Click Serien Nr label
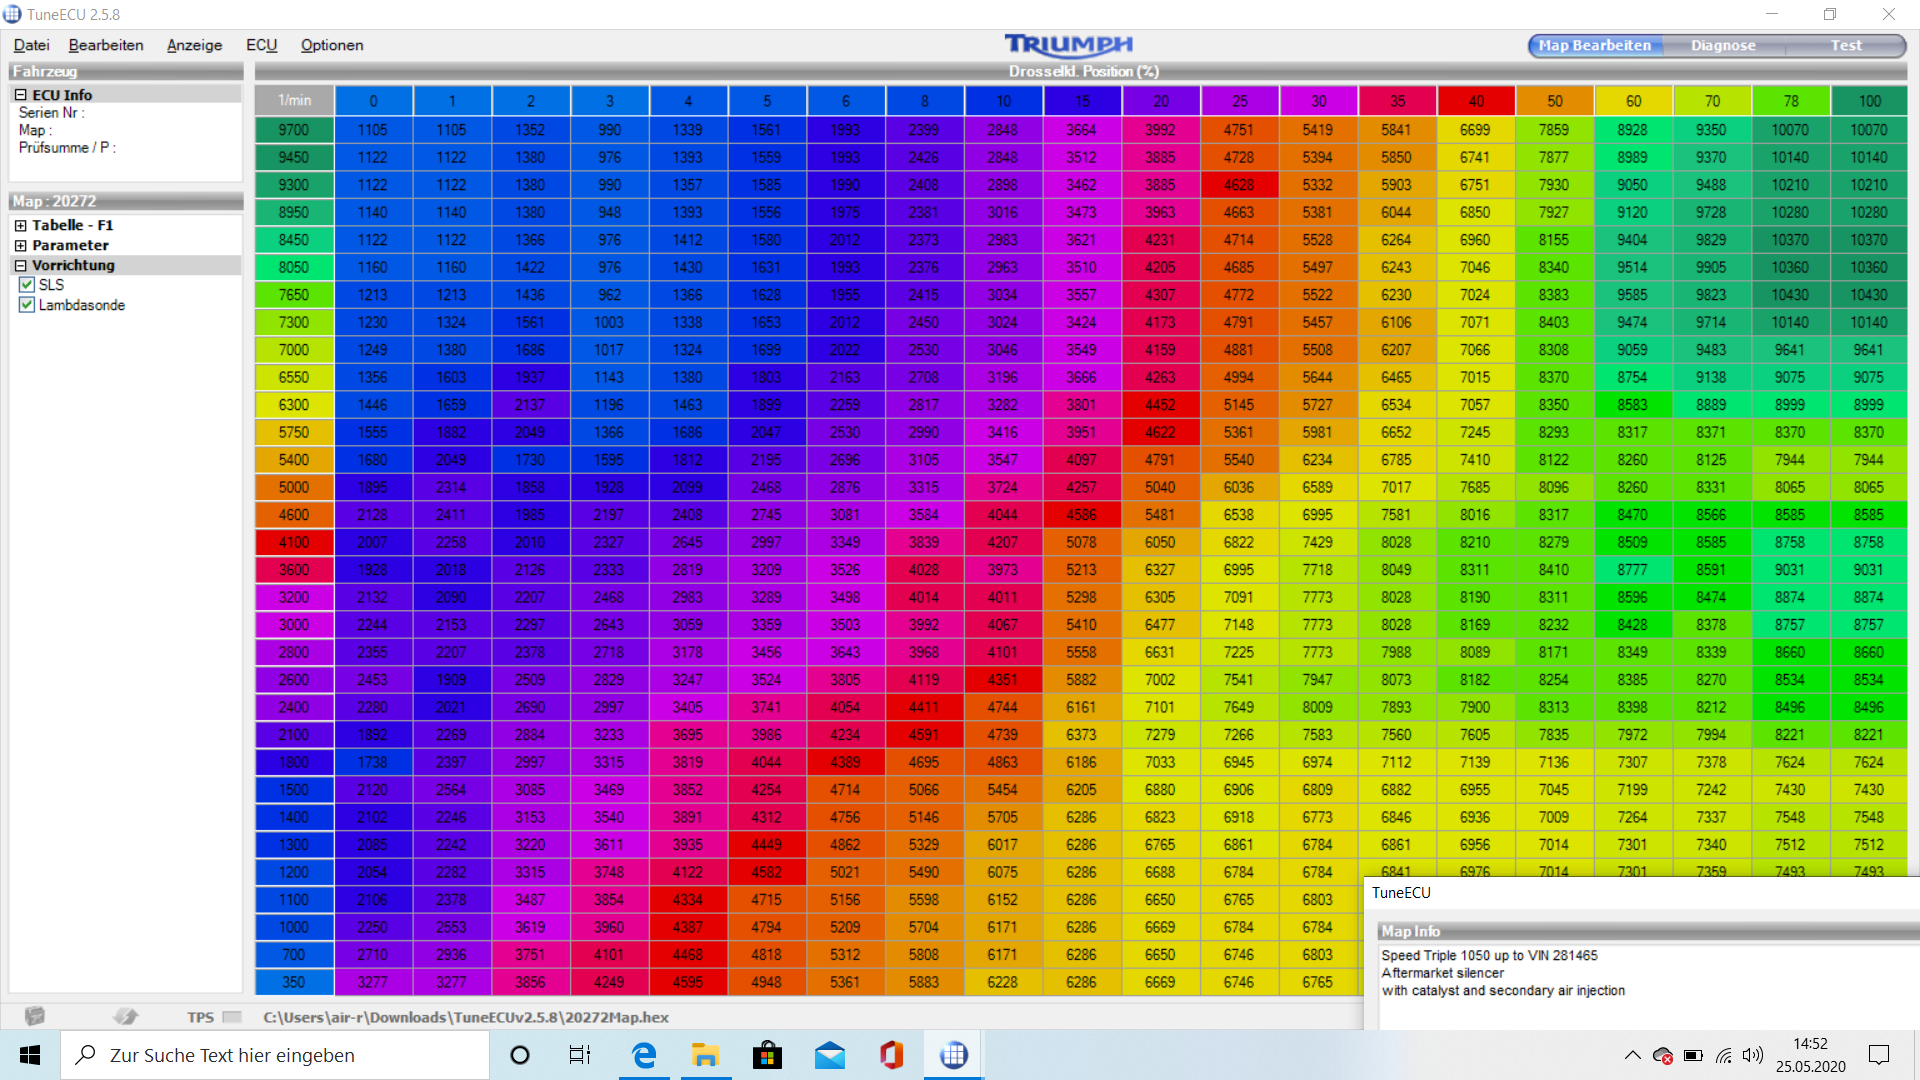1920x1080 pixels. click(x=51, y=113)
